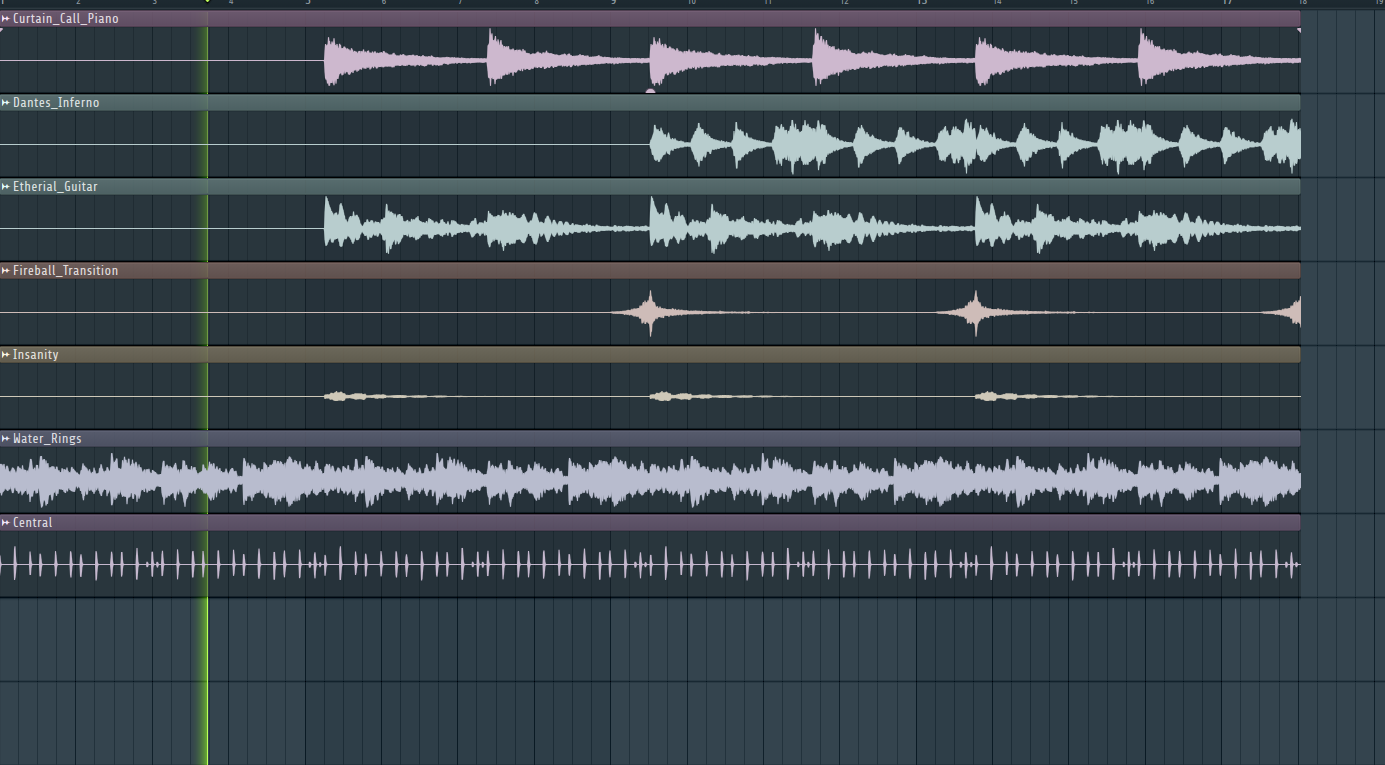Select the Central clip name
This screenshot has width=1385, height=765.
[33, 523]
